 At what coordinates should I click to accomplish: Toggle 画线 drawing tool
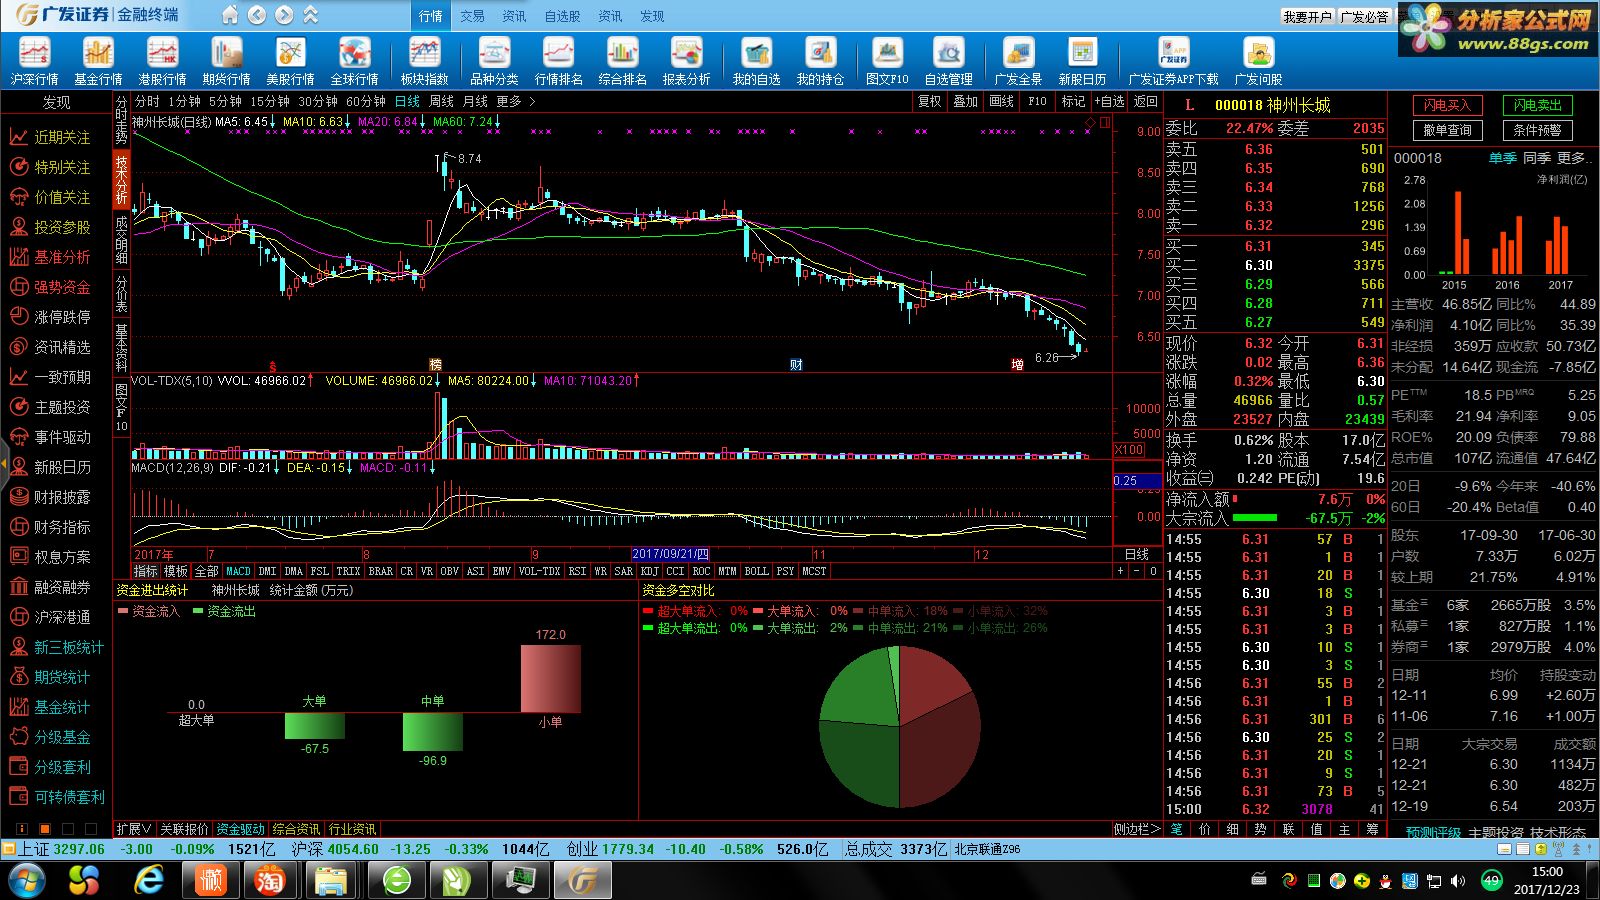pyautogui.click(x=1001, y=101)
